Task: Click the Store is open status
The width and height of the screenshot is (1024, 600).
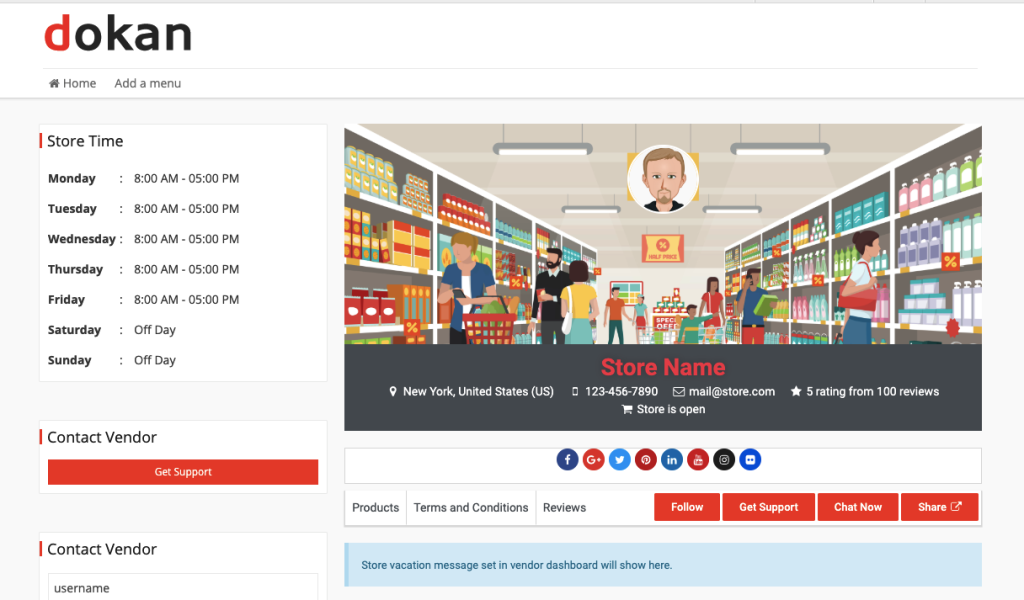Action: tap(671, 409)
